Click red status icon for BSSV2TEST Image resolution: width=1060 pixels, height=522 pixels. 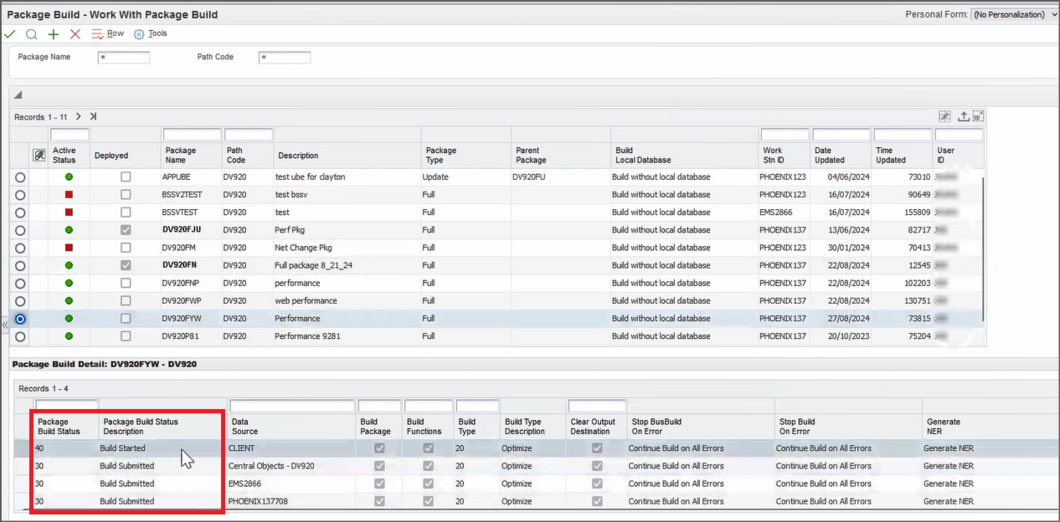pyautogui.click(x=69, y=195)
